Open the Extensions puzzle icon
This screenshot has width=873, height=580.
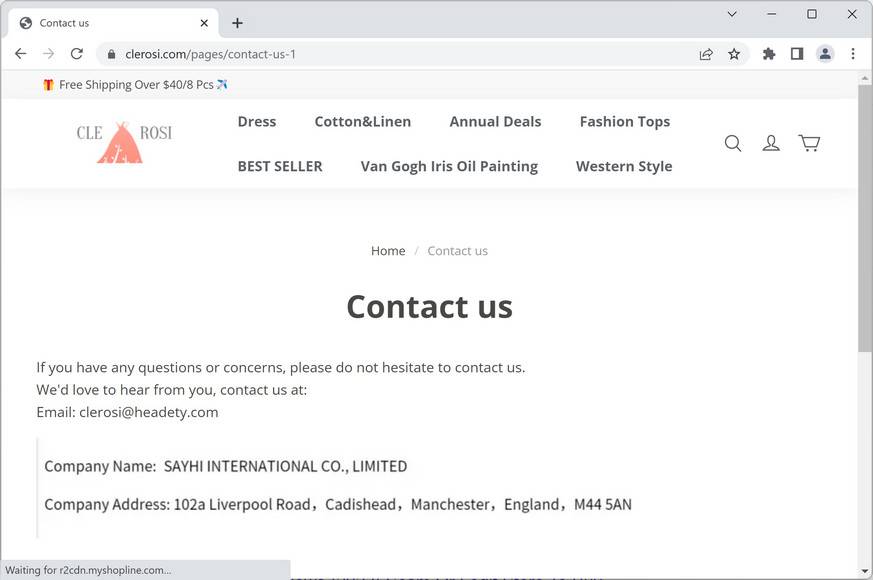click(769, 54)
